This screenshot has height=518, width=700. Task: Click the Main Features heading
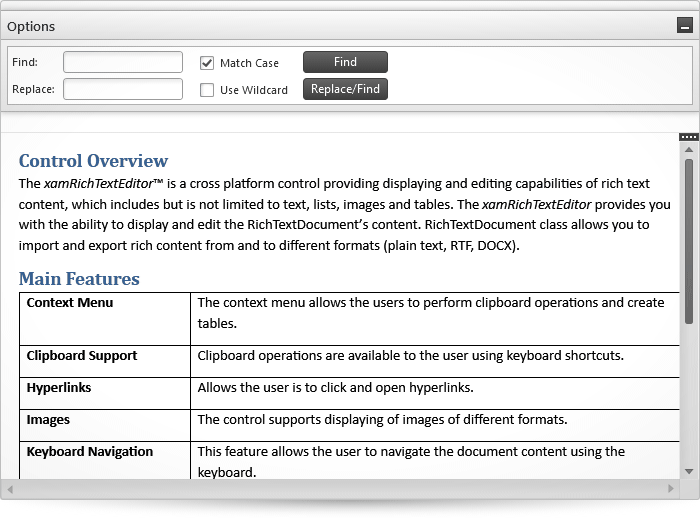click(79, 279)
